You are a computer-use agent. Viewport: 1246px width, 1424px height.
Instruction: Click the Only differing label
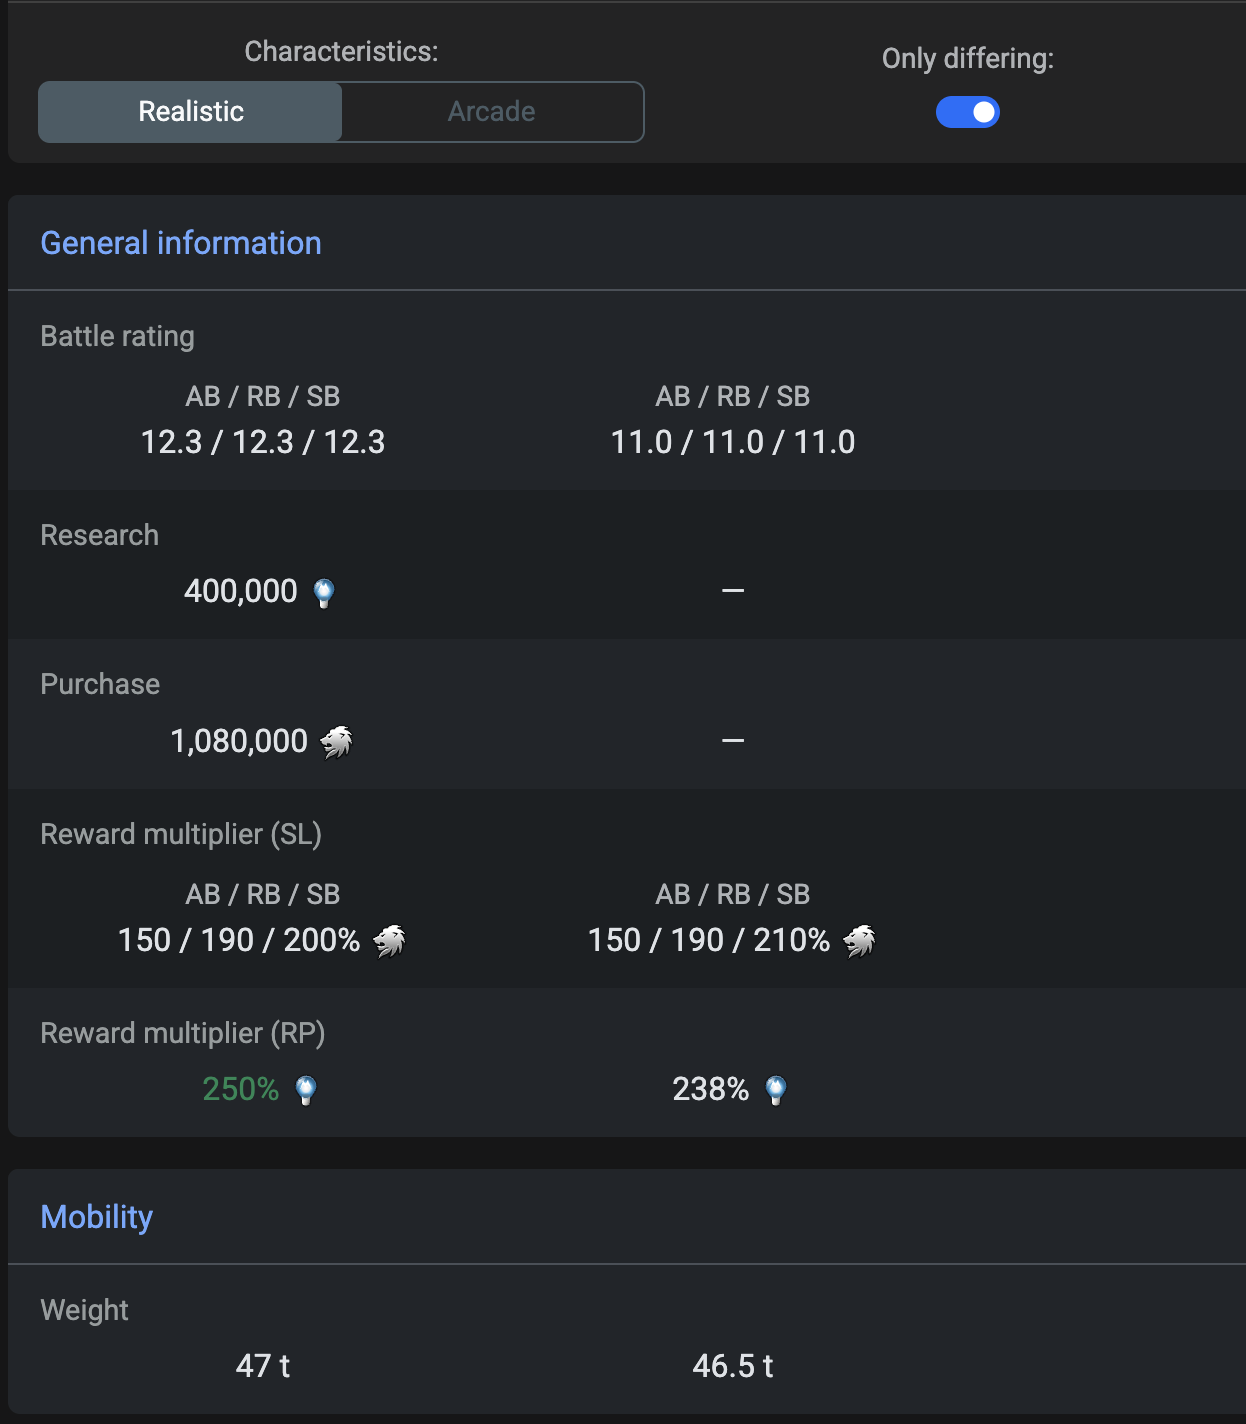pos(967,59)
